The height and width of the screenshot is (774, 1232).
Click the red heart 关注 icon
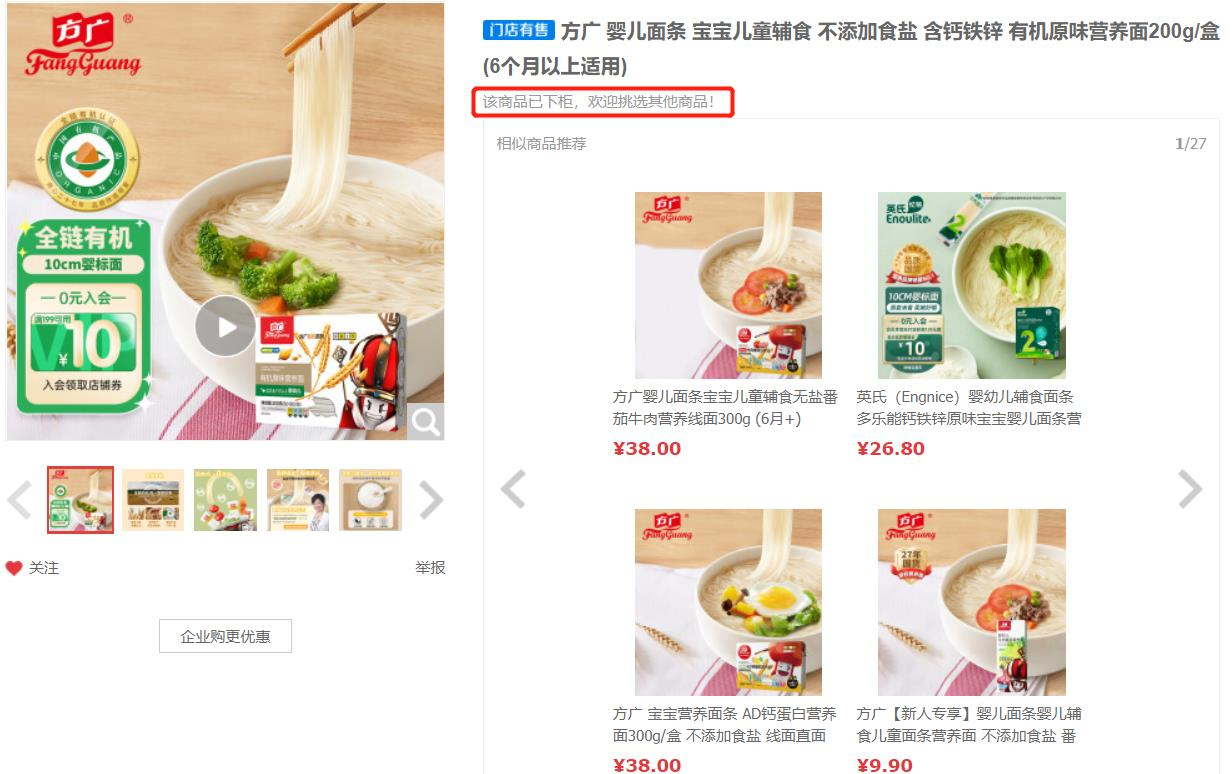coord(14,568)
